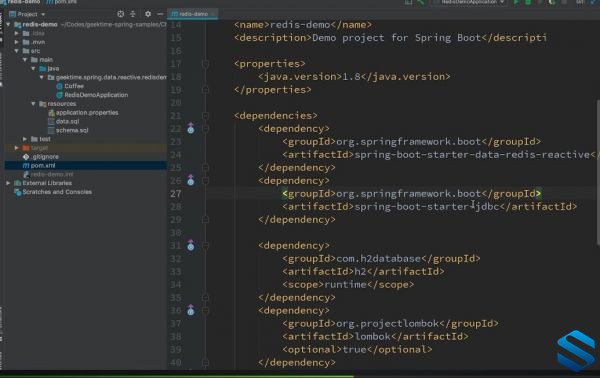Click redis-demo in the top breadcrumb bar
Screen dimensions: 600x378
[20, 2]
